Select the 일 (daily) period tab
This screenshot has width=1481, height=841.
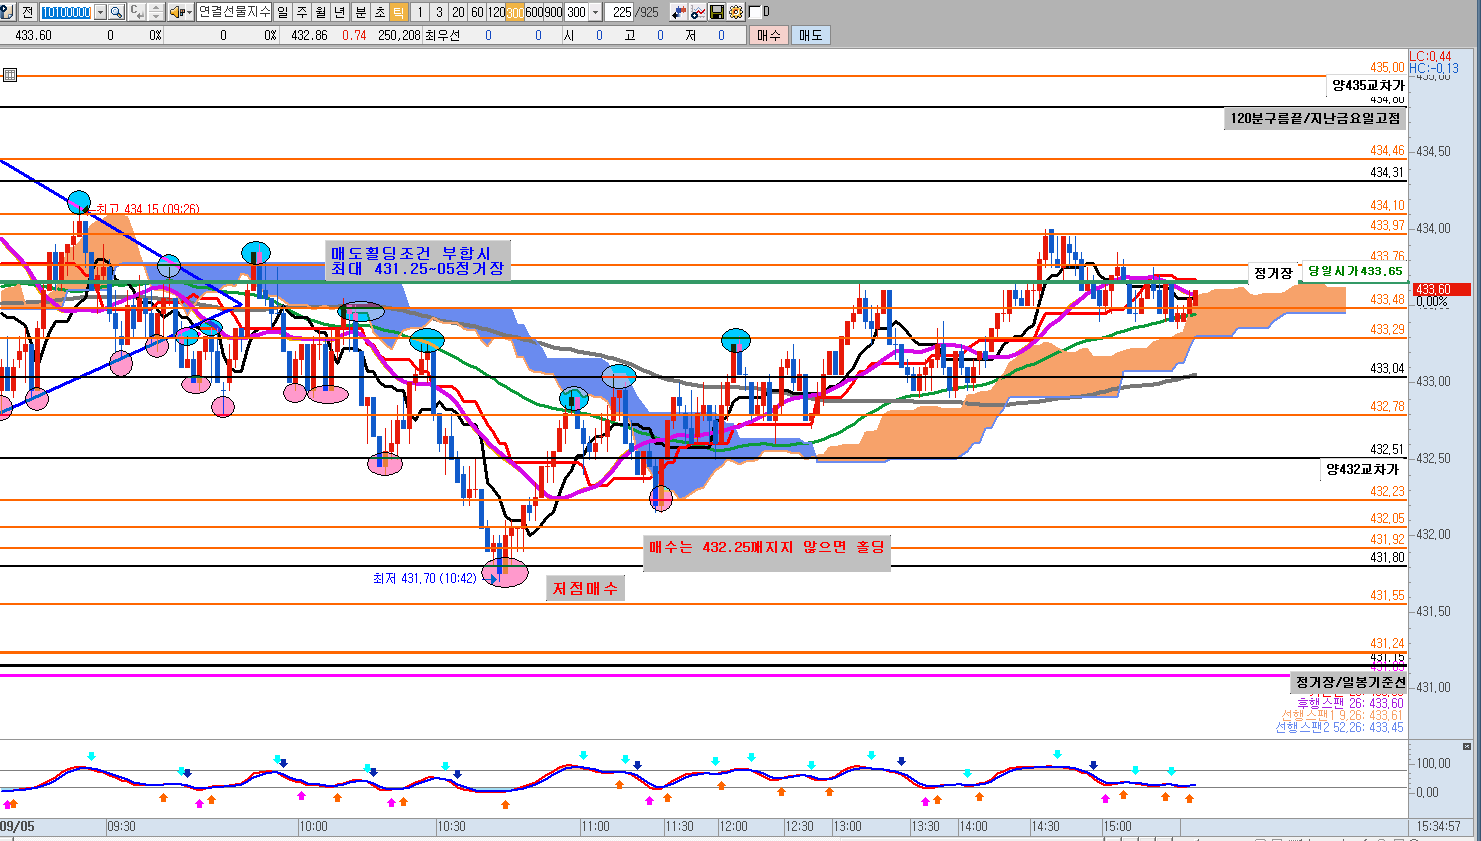click(282, 12)
